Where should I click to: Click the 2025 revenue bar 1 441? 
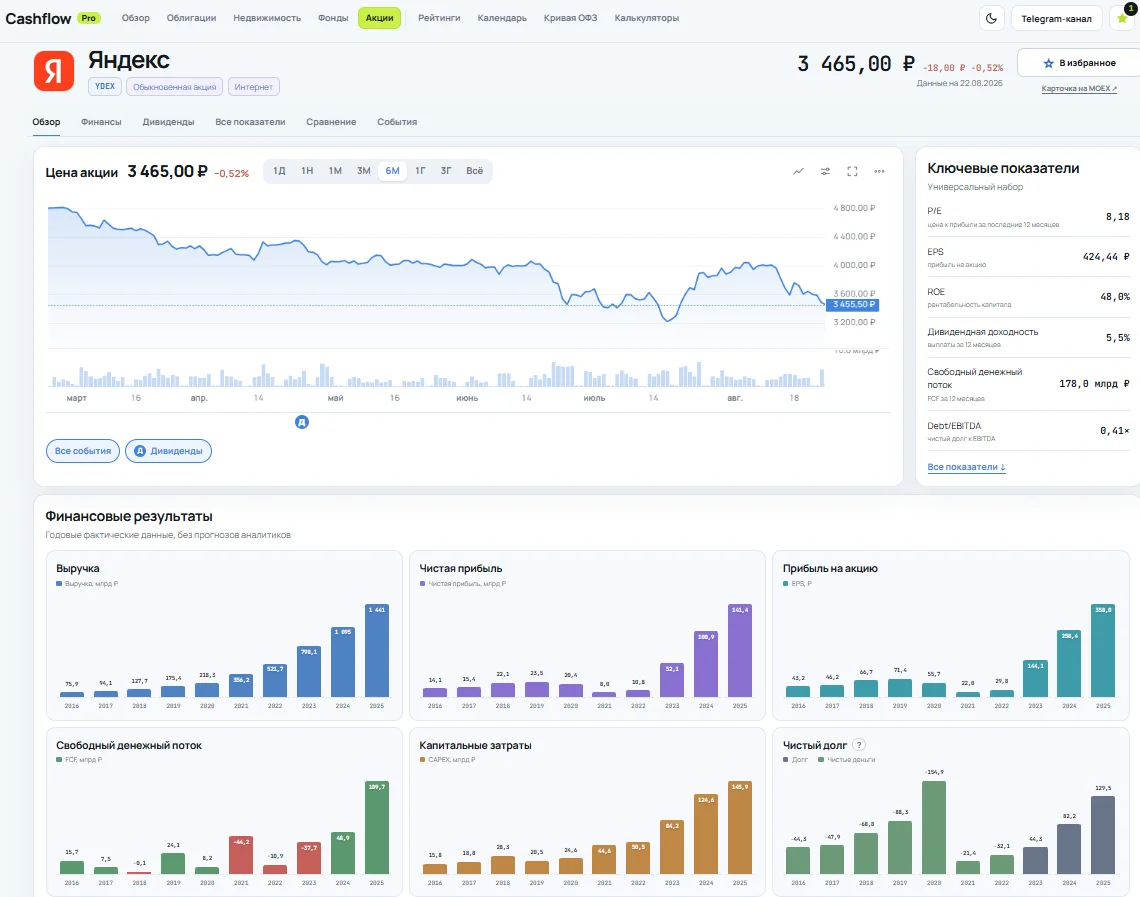tap(377, 651)
